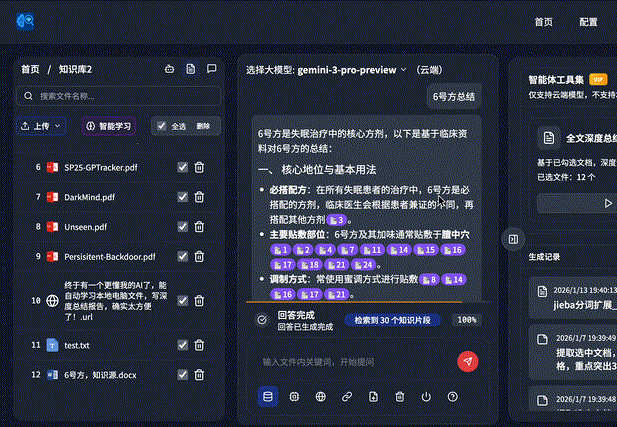Open the 2026/1/7 19:39:49 generation record

point(573,352)
